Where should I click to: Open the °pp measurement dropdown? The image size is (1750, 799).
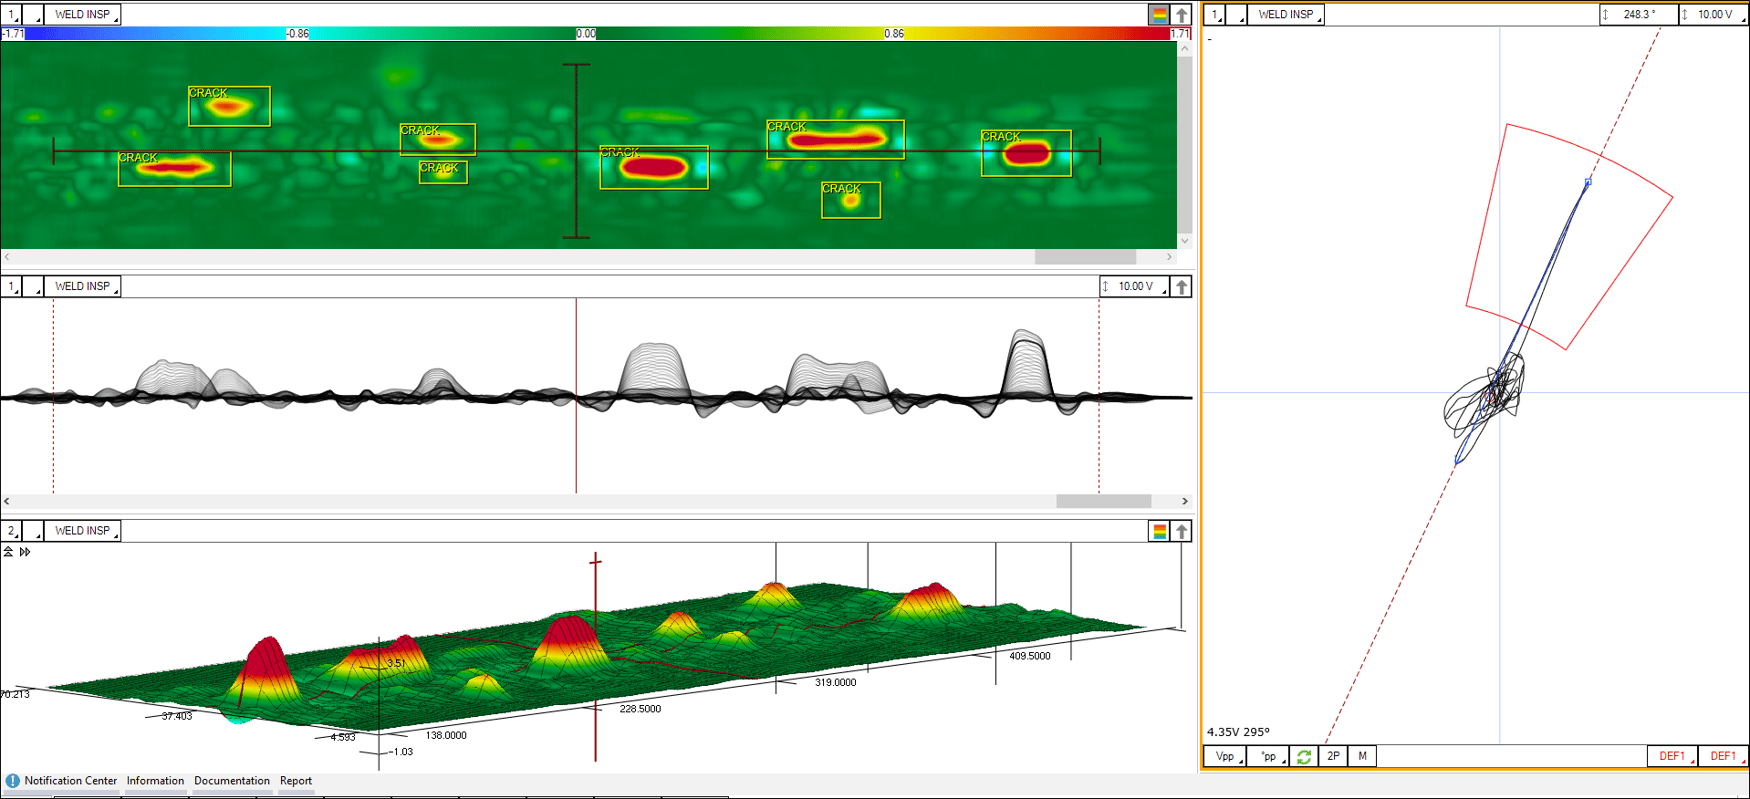(1269, 757)
